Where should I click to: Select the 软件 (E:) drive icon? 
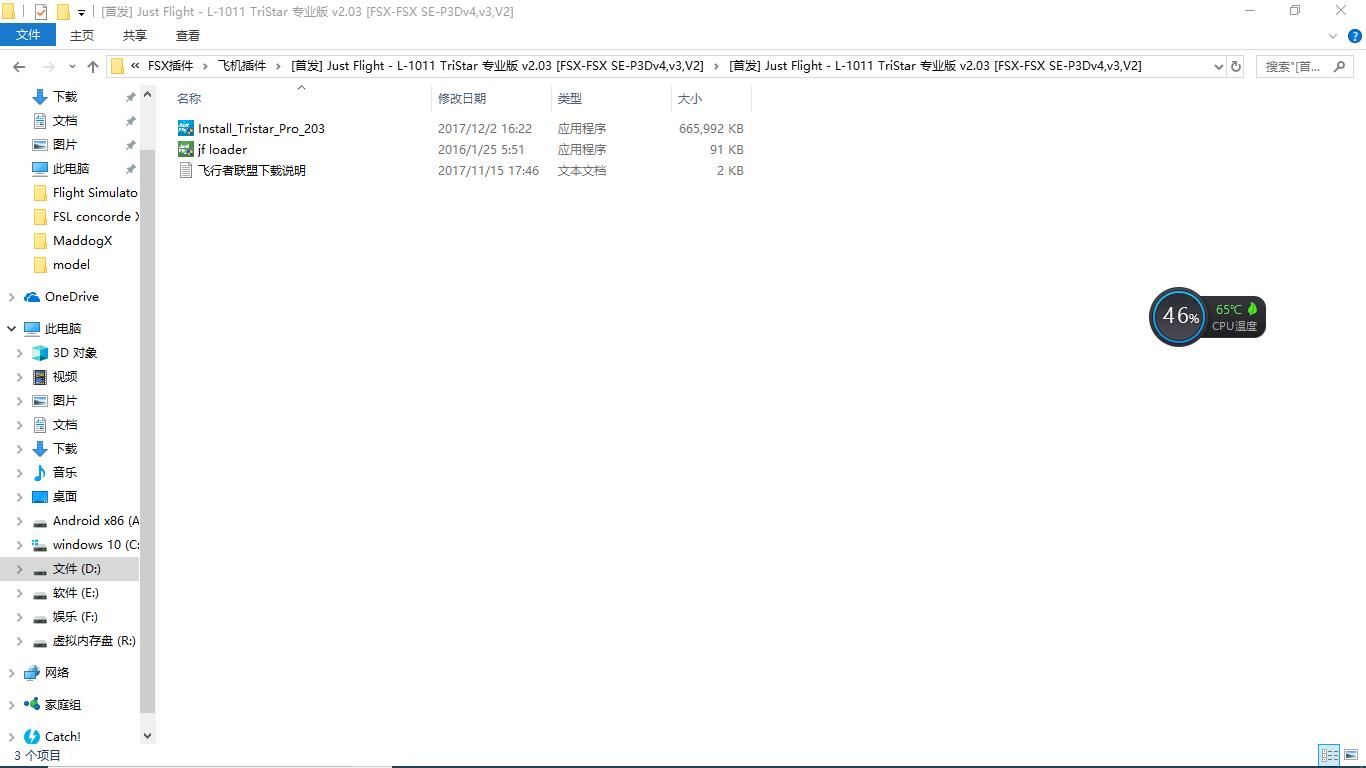pyautogui.click(x=40, y=593)
